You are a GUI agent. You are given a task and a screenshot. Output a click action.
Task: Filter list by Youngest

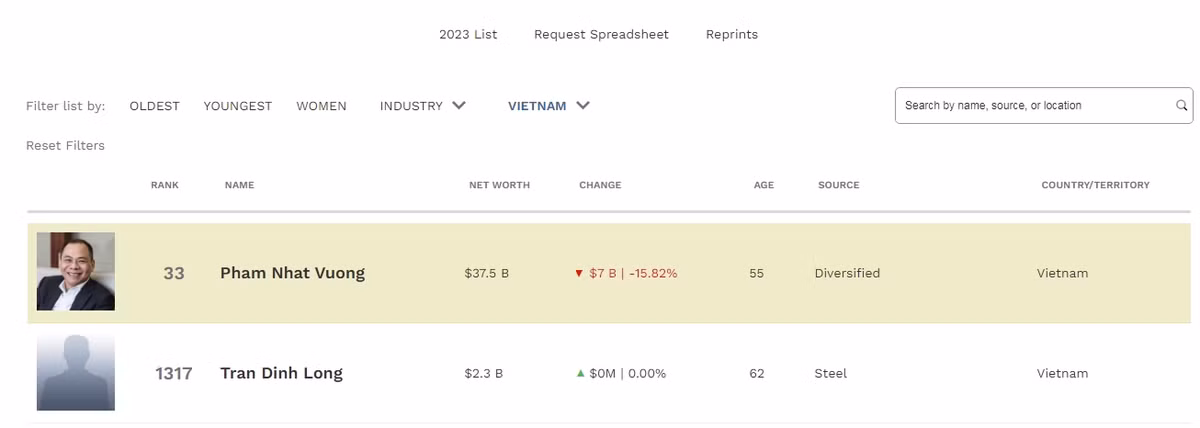tap(237, 106)
